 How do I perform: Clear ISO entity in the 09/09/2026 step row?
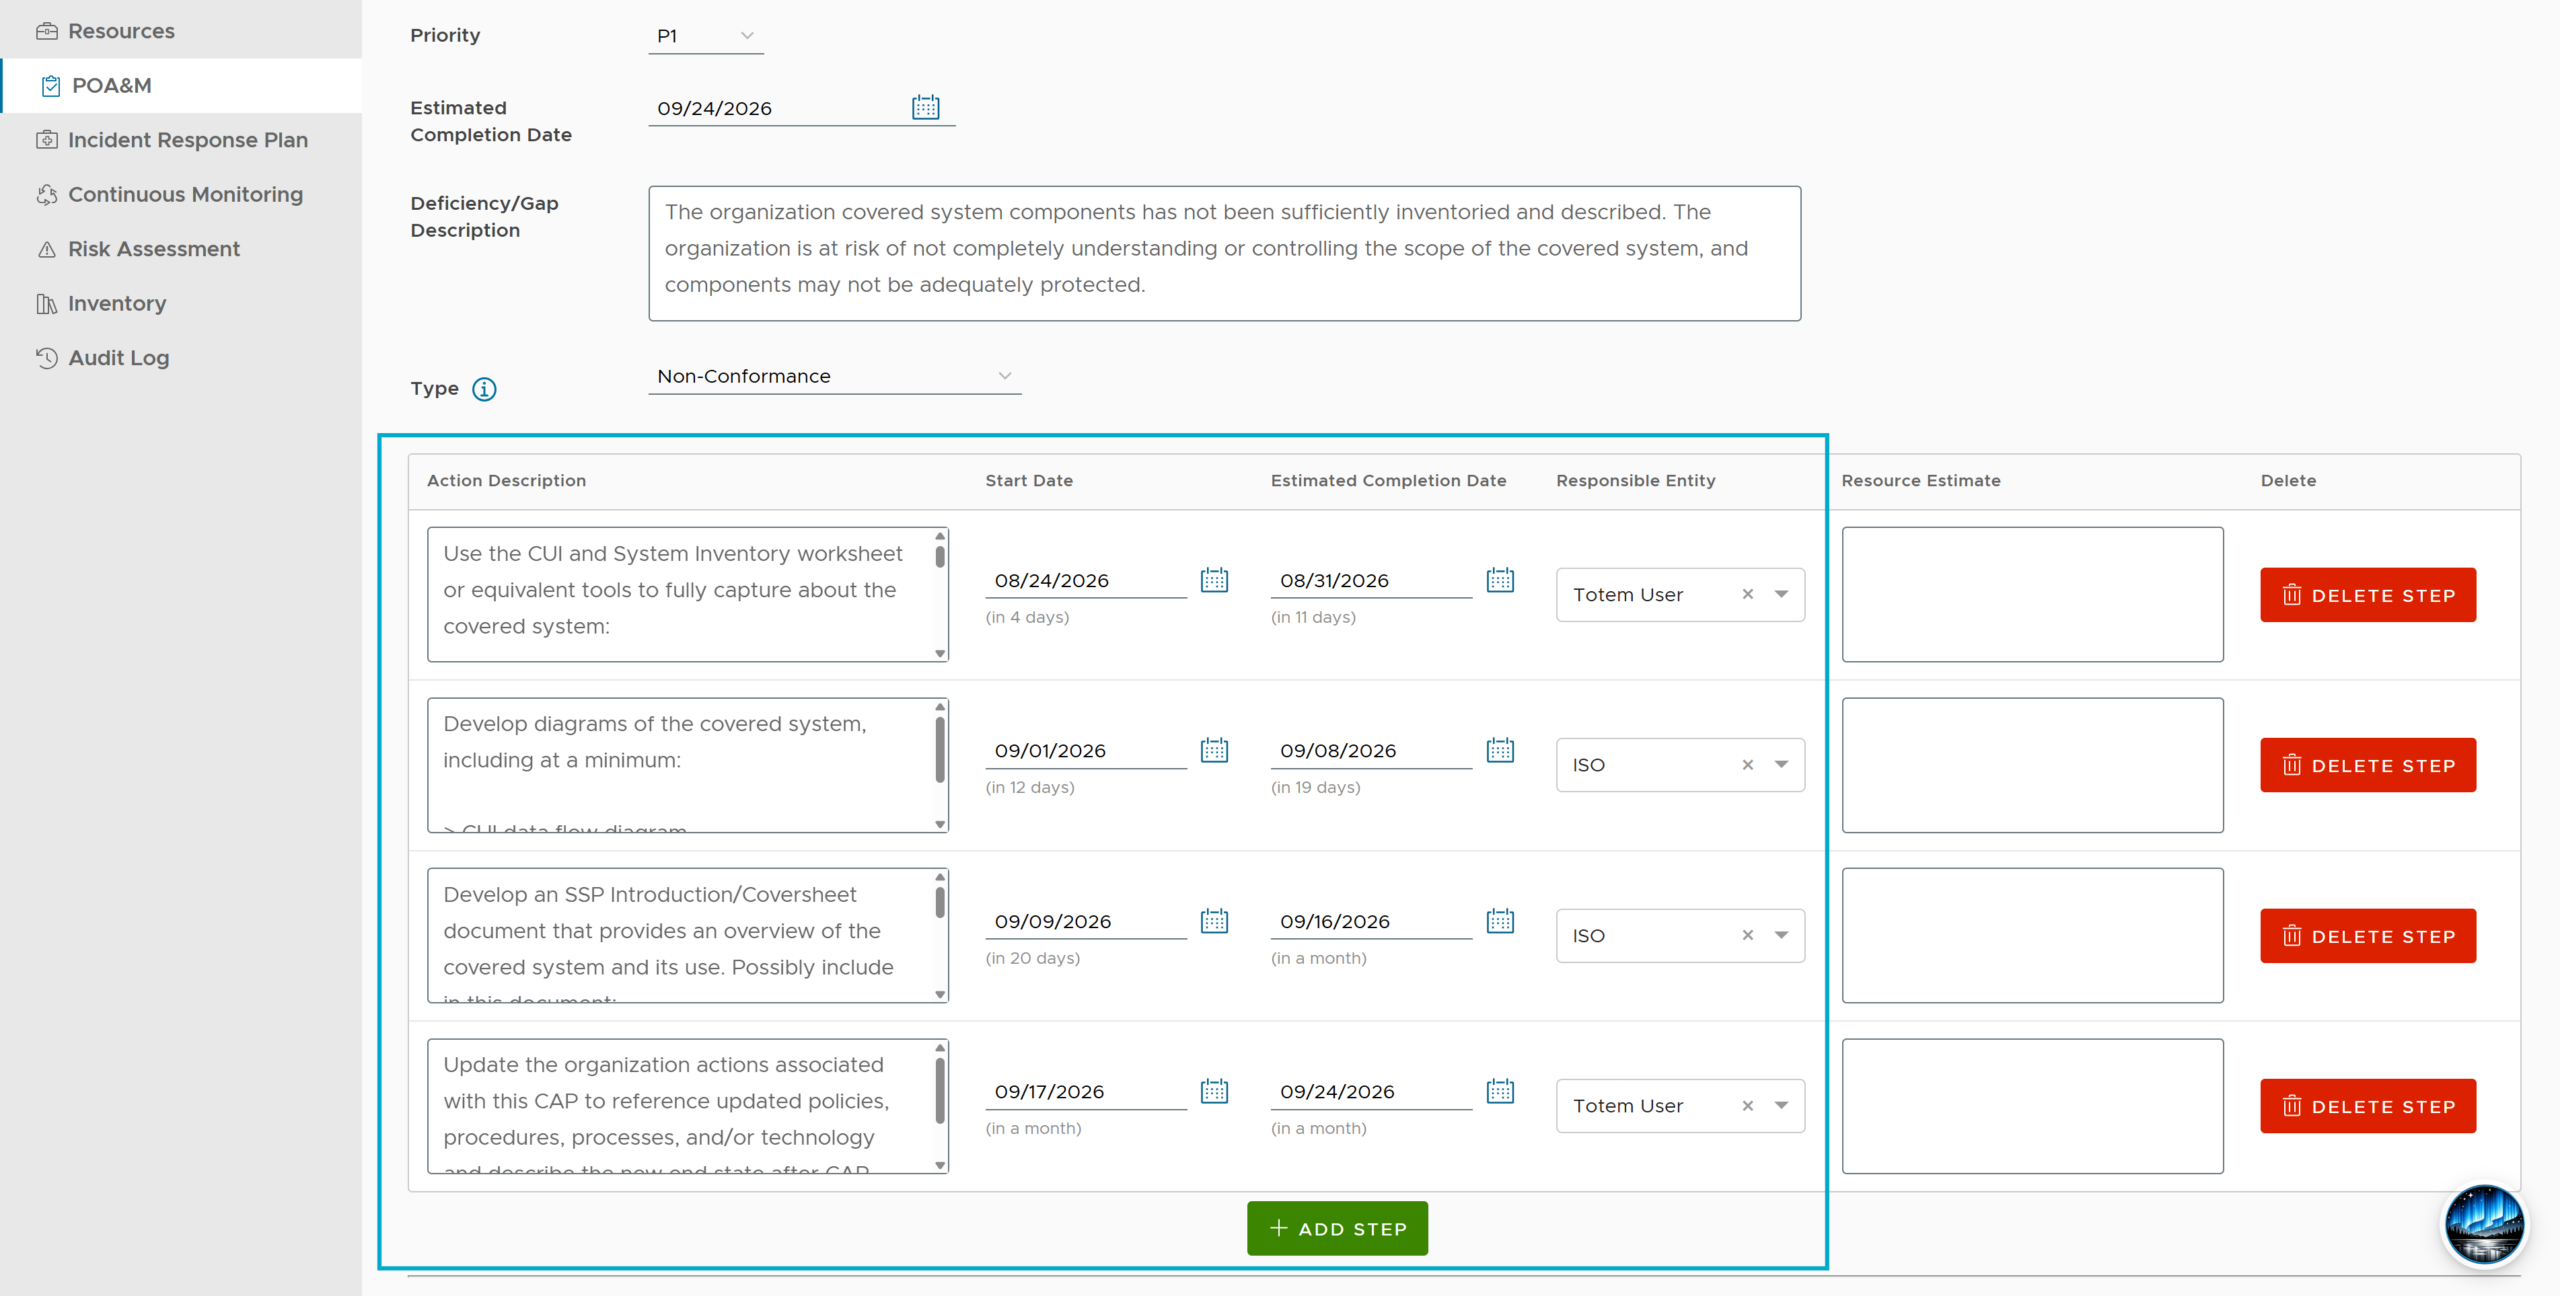[1747, 935]
